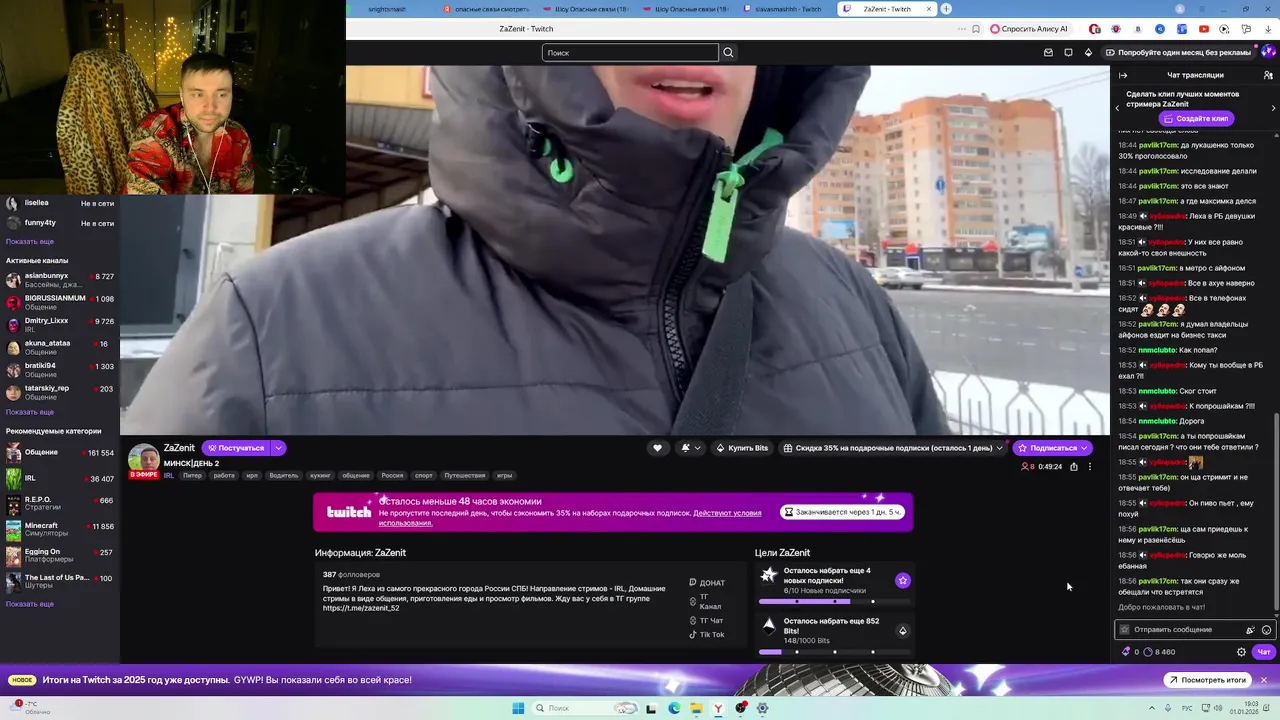The image size is (1280, 720).
Task: Open the Twitch inbox mail icon
Action: tap(1048, 53)
